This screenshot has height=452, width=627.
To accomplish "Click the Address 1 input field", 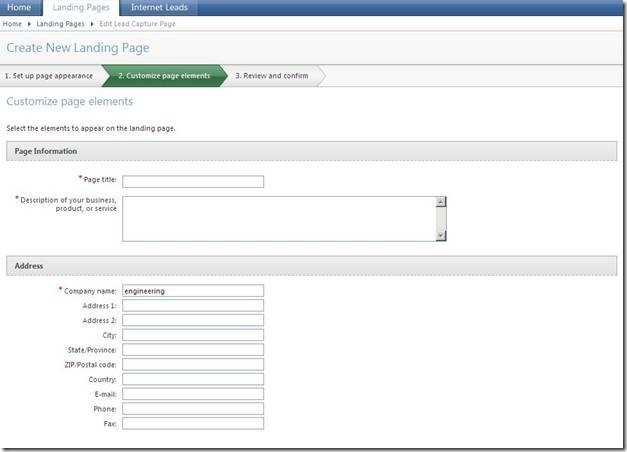I will click(193, 306).
